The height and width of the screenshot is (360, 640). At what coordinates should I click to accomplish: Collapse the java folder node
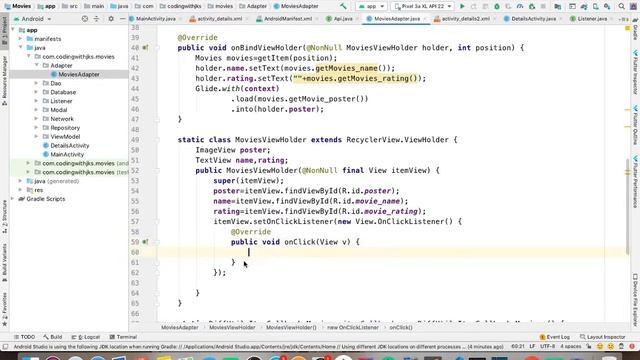(x=20, y=48)
